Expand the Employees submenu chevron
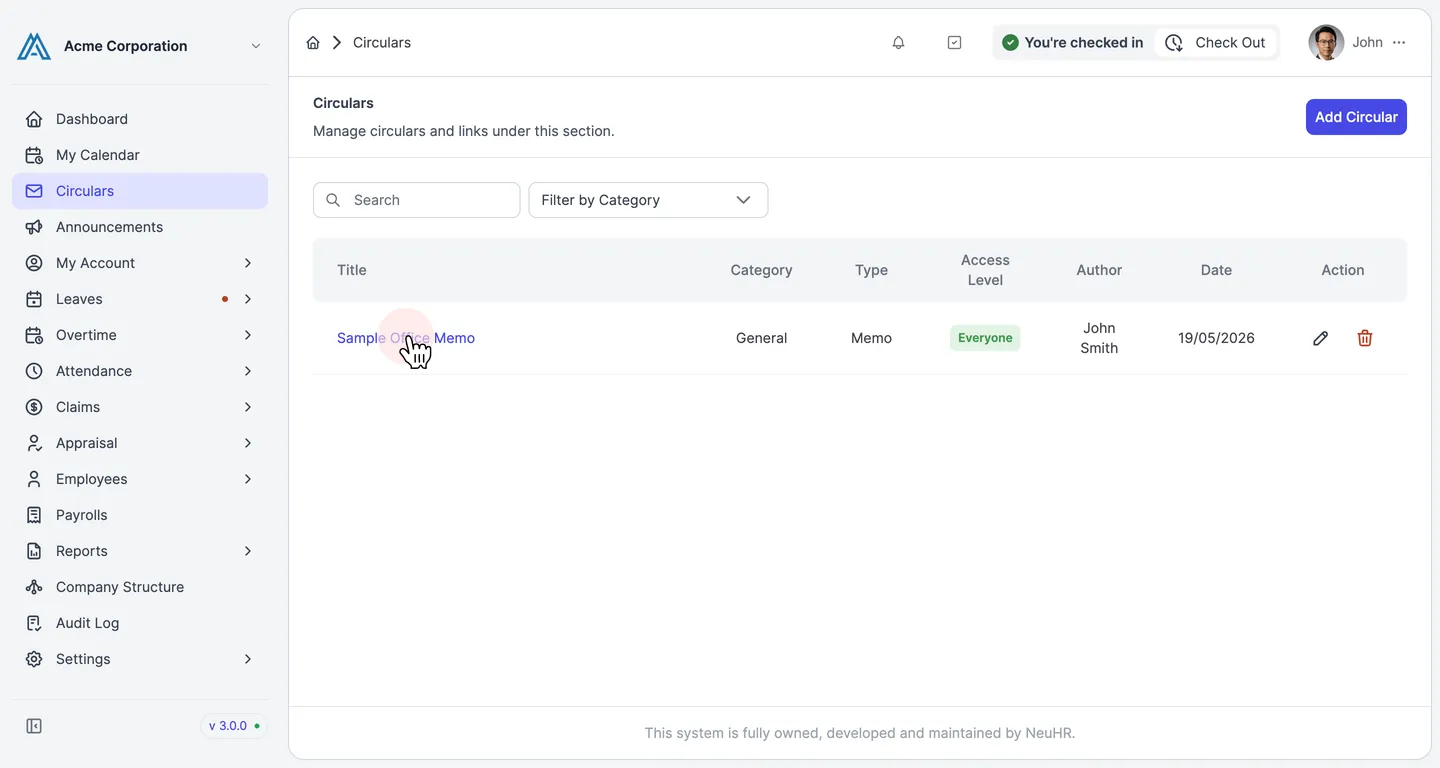This screenshot has width=1440, height=768. point(248,479)
